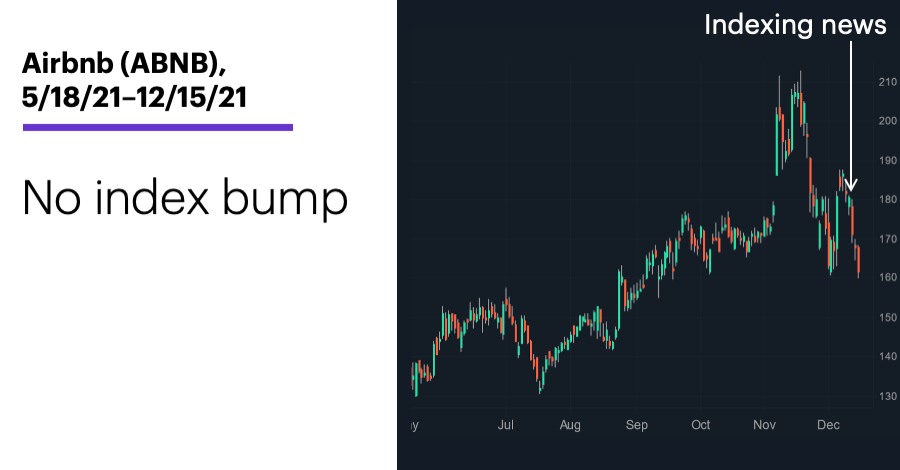The height and width of the screenshot is (470, 900).
Task: Click the 180 price level on axis
Action: click(x=887, y=200)
